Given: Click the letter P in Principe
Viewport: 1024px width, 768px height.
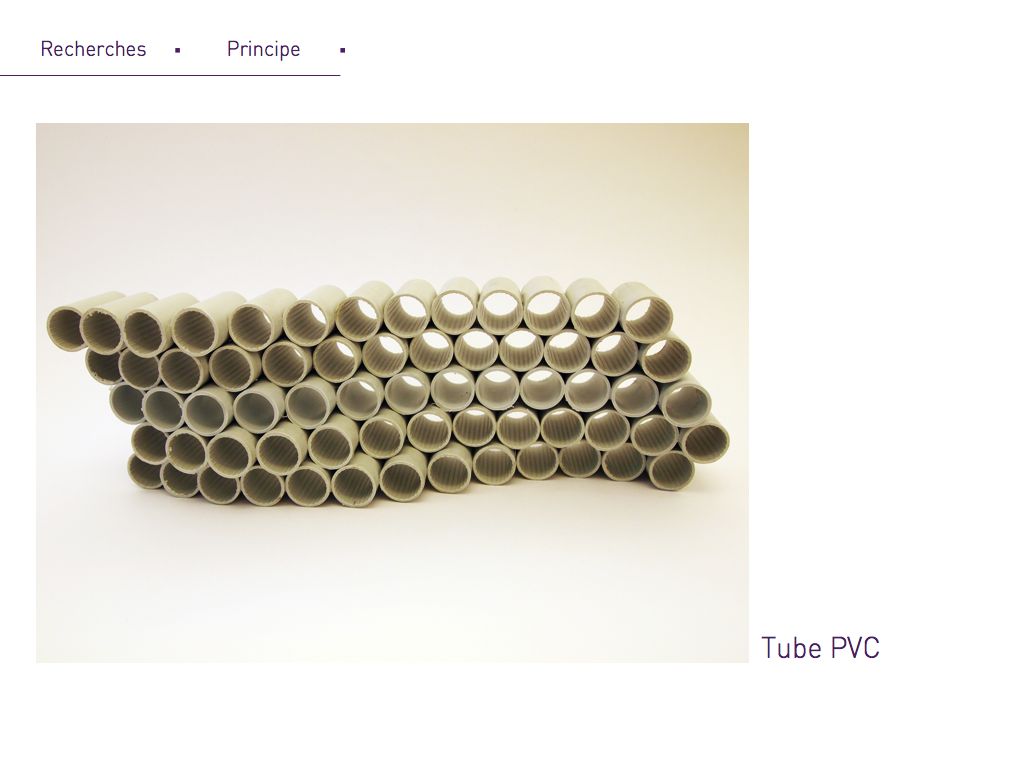Looking at the screenshot, I should [x=232, y=49].
